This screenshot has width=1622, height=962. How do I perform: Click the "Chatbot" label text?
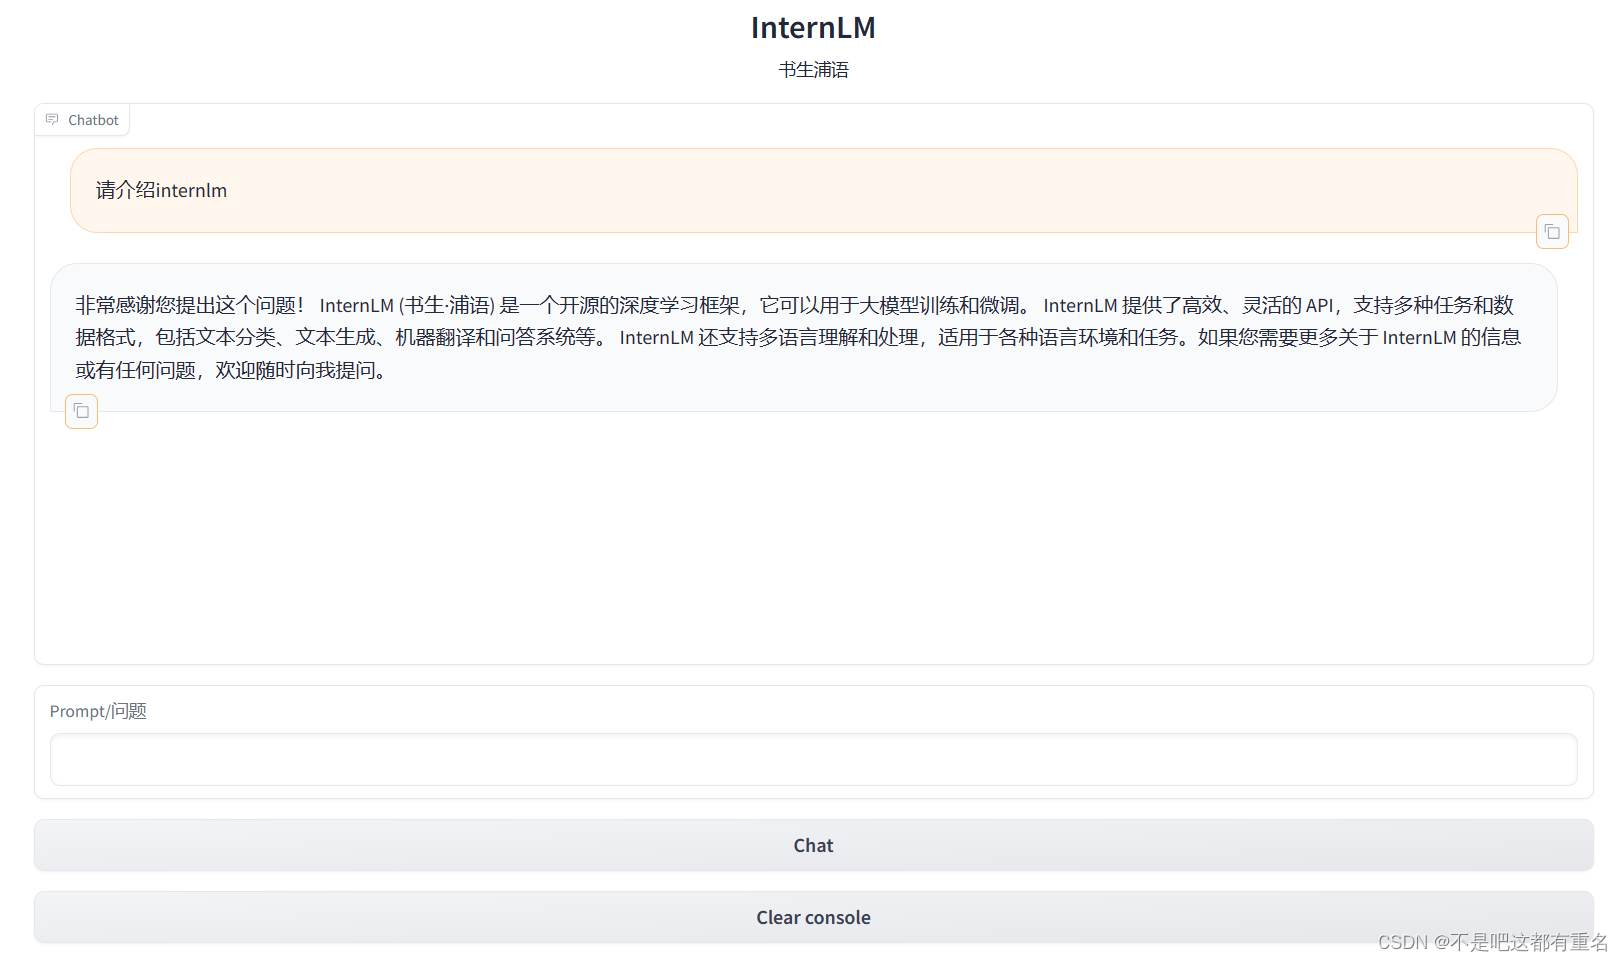coord(93,120)
